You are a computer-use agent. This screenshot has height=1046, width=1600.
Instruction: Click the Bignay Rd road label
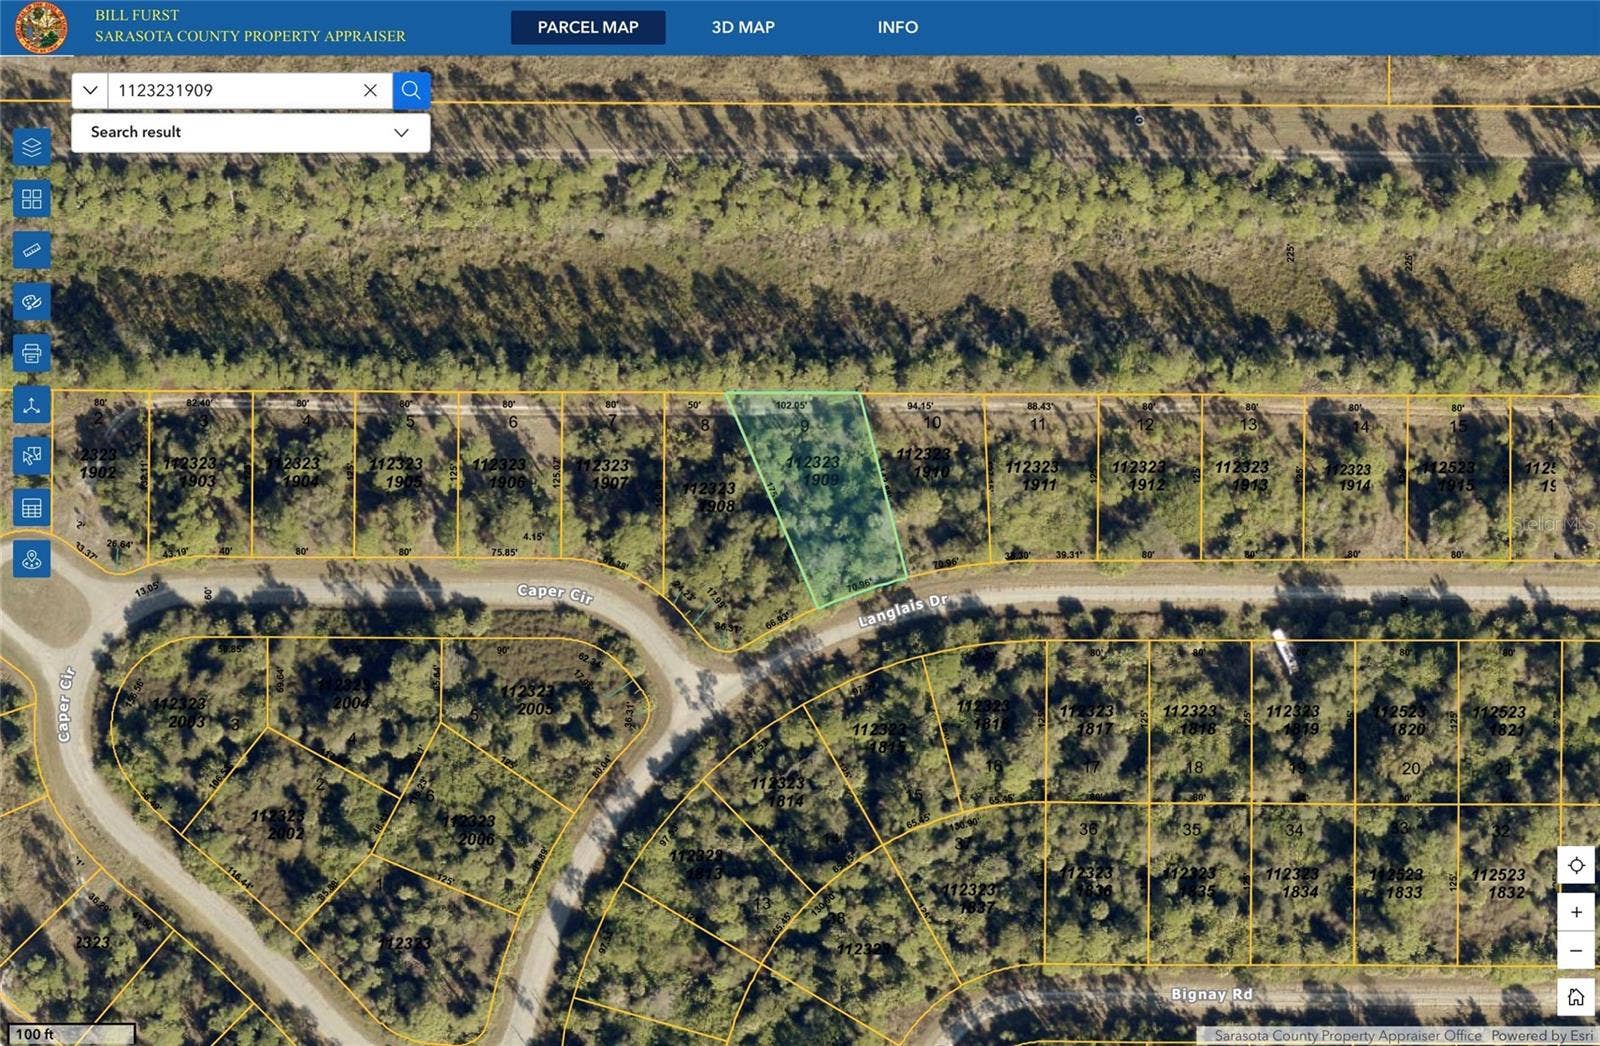[x=1212, y=994]
